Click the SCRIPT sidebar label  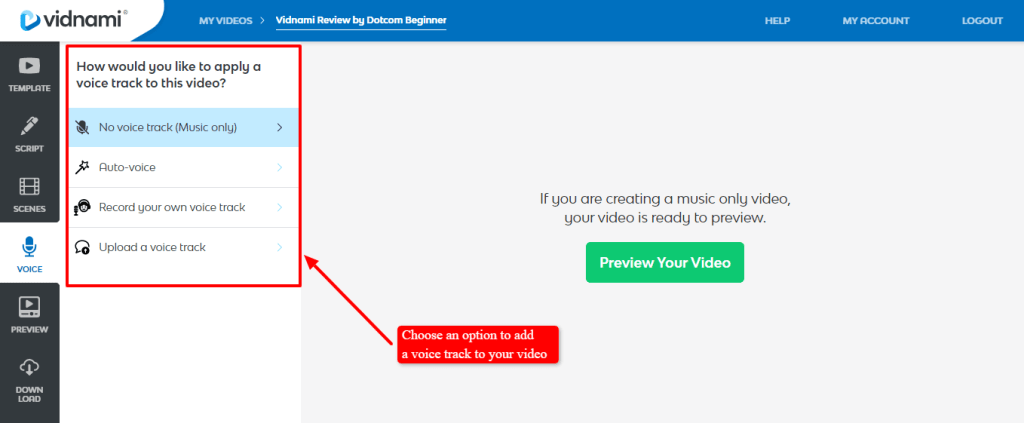pos(29,148)
